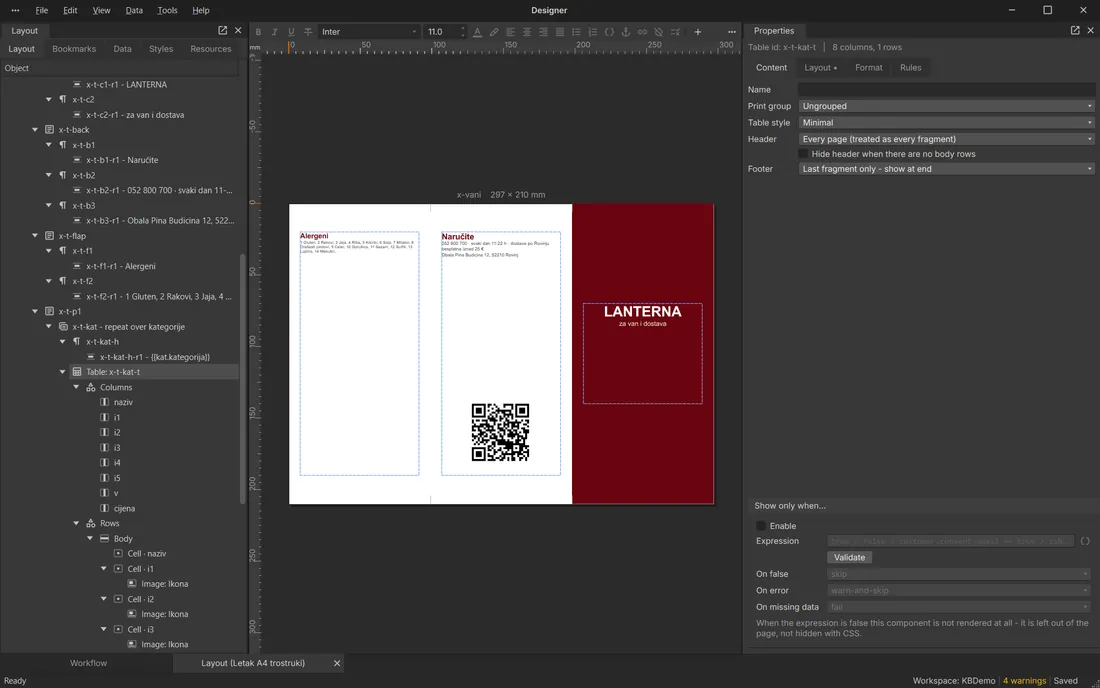Insert a hyperlink
Screen dimensions: 1100x688
(x=642, y=32)
